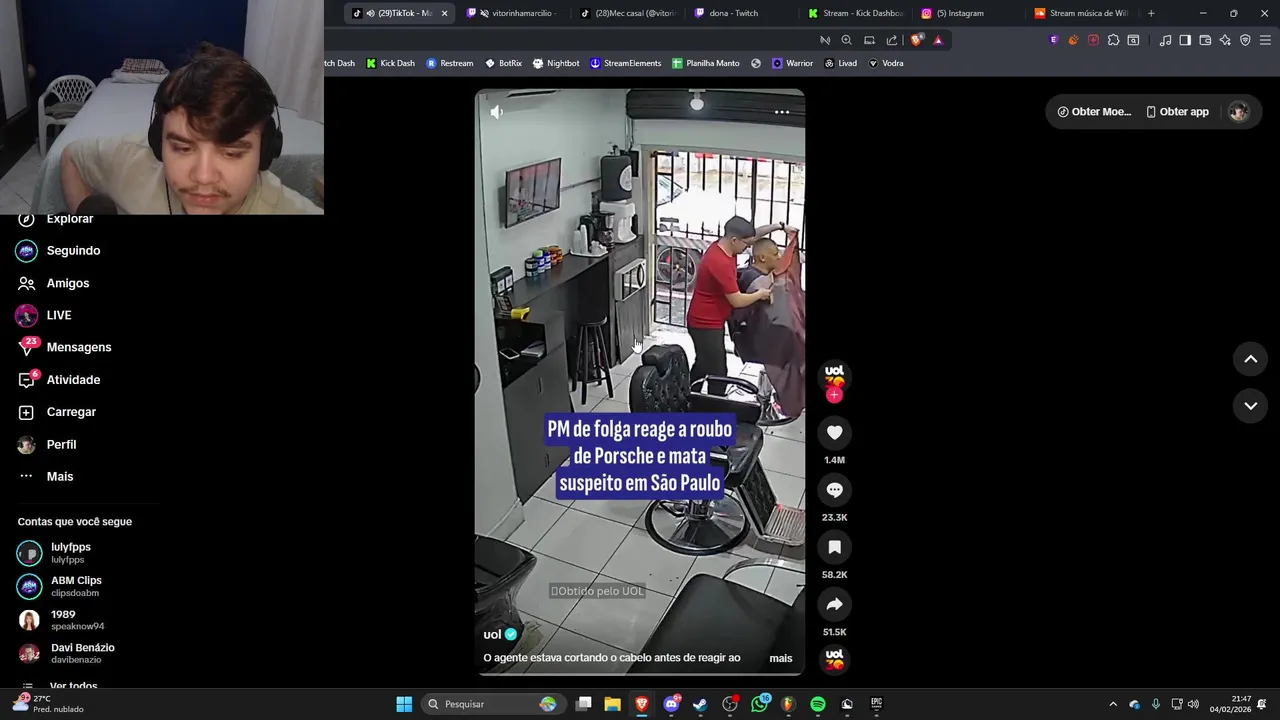
Task: Open Brave VPN shield icon
Action: [1245, 40]
